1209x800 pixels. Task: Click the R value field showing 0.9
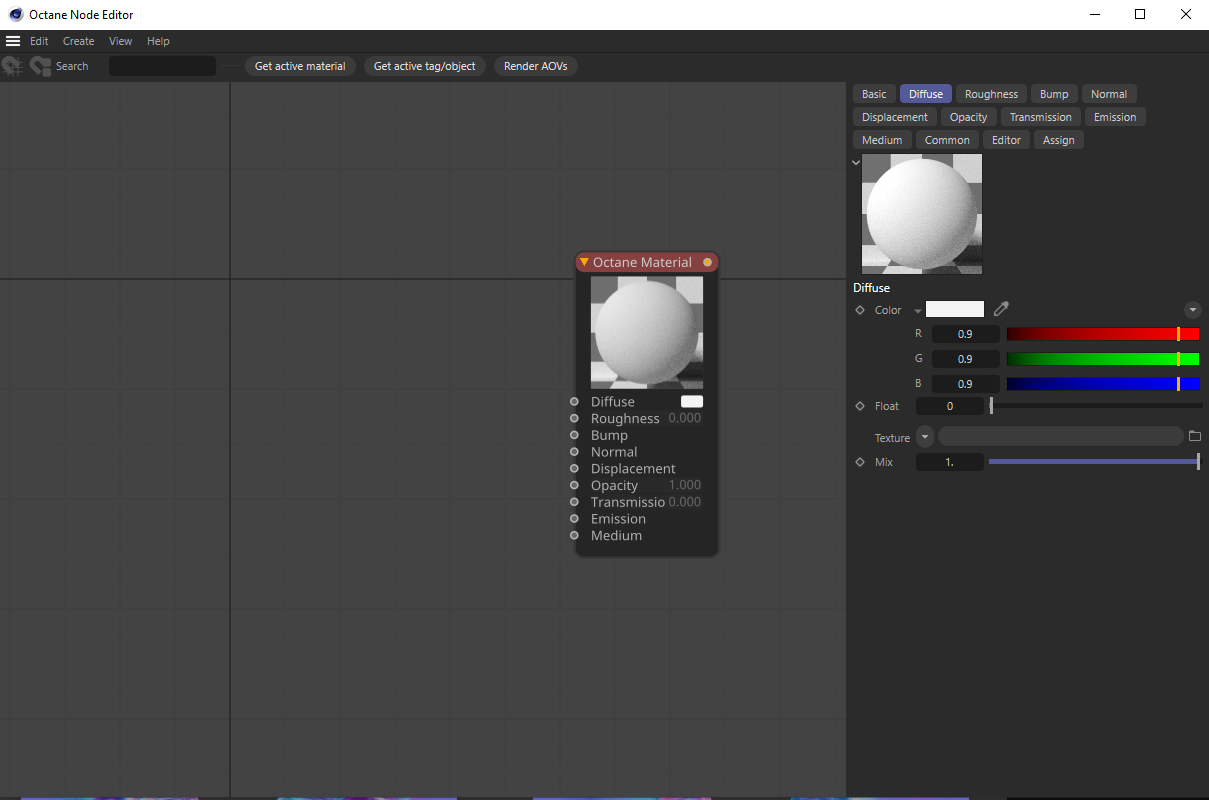click(965, 334)
